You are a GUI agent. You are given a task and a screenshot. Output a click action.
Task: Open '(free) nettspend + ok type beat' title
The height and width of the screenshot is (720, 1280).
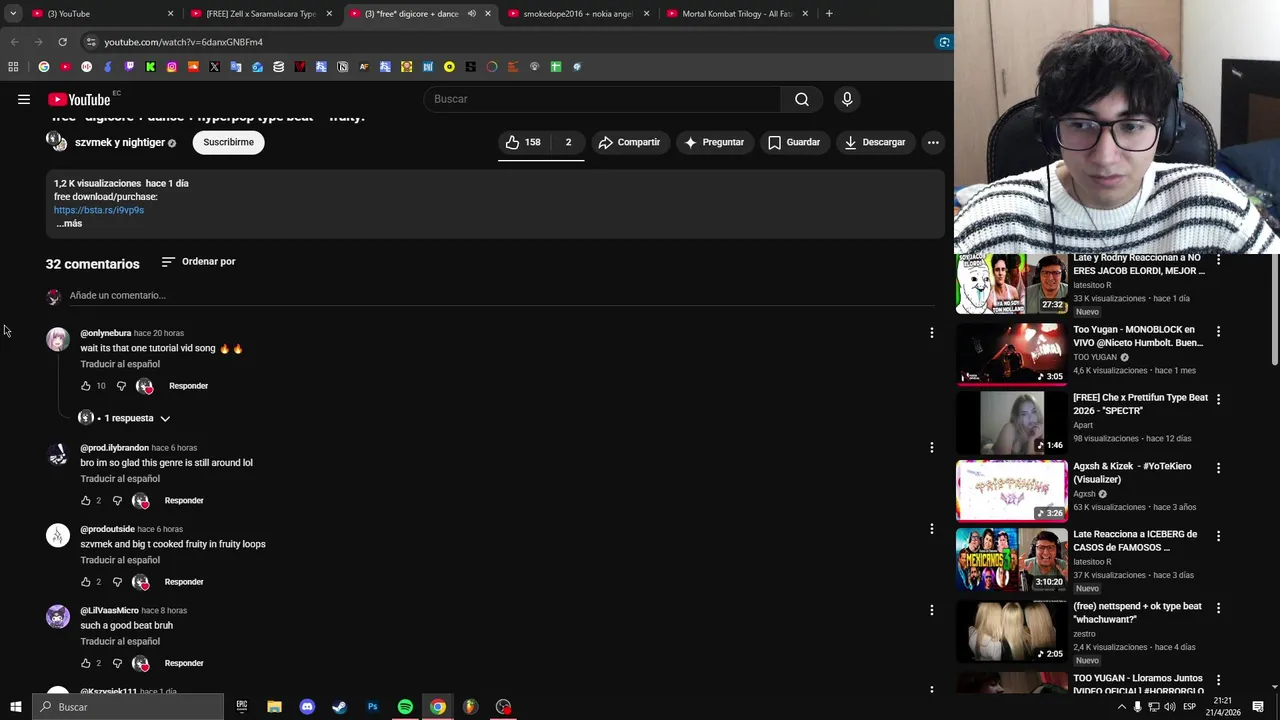1137,613
